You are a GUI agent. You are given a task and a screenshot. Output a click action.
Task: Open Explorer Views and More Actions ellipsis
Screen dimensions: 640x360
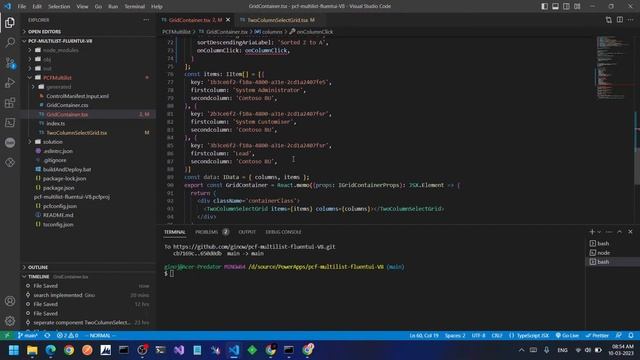(x=146, y=20)
